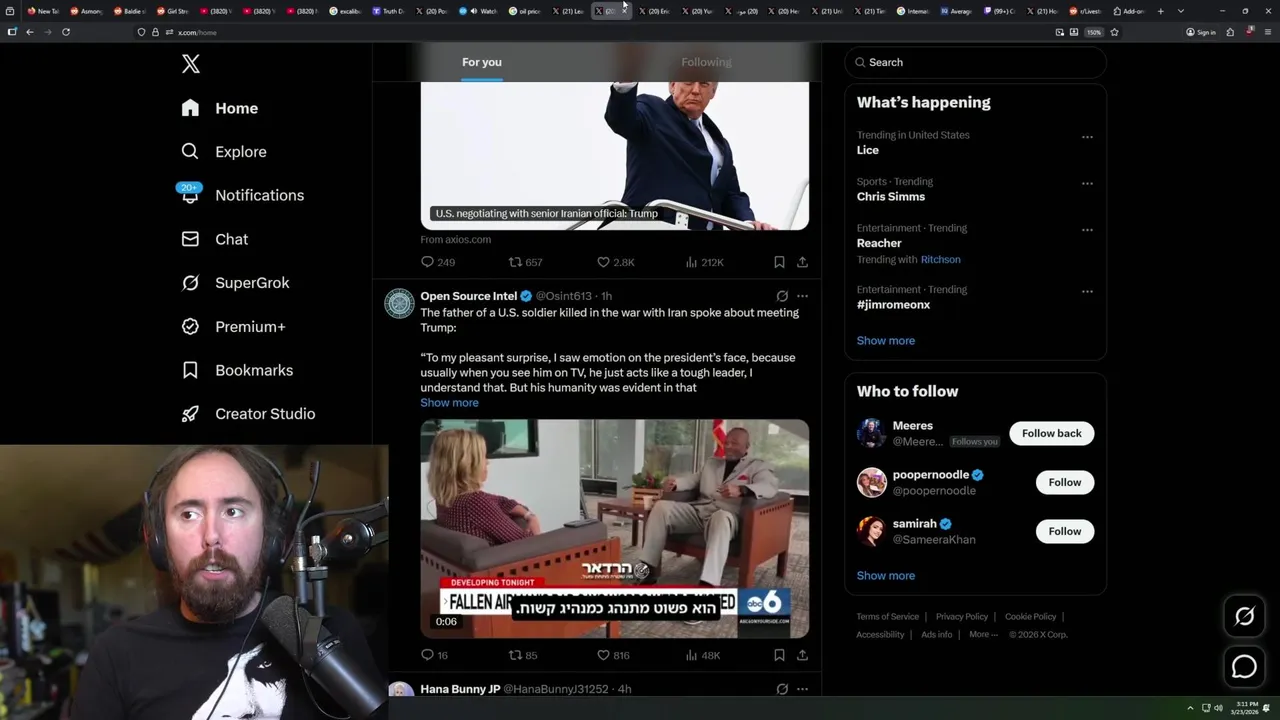Viewport: 1280px width, 720px height.
Task: Open floating chat messages button
Action: (1244, 666)
